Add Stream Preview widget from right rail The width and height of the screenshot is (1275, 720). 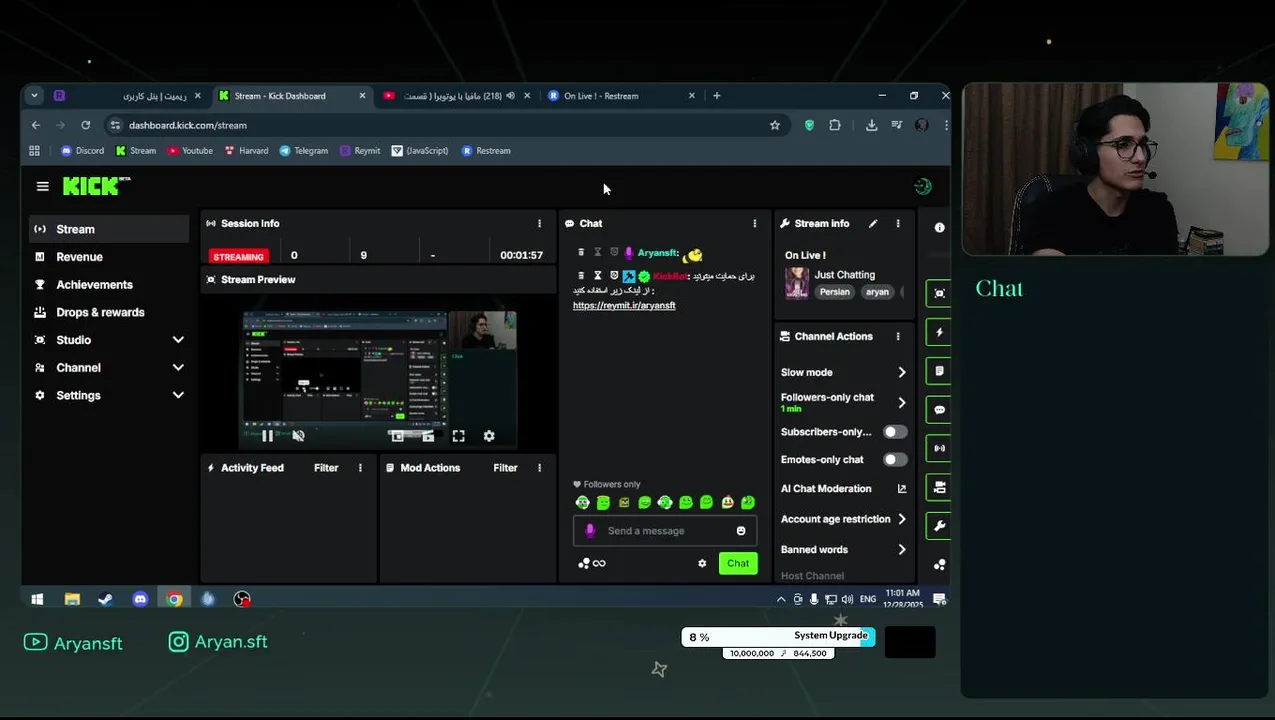click(939, 294)
